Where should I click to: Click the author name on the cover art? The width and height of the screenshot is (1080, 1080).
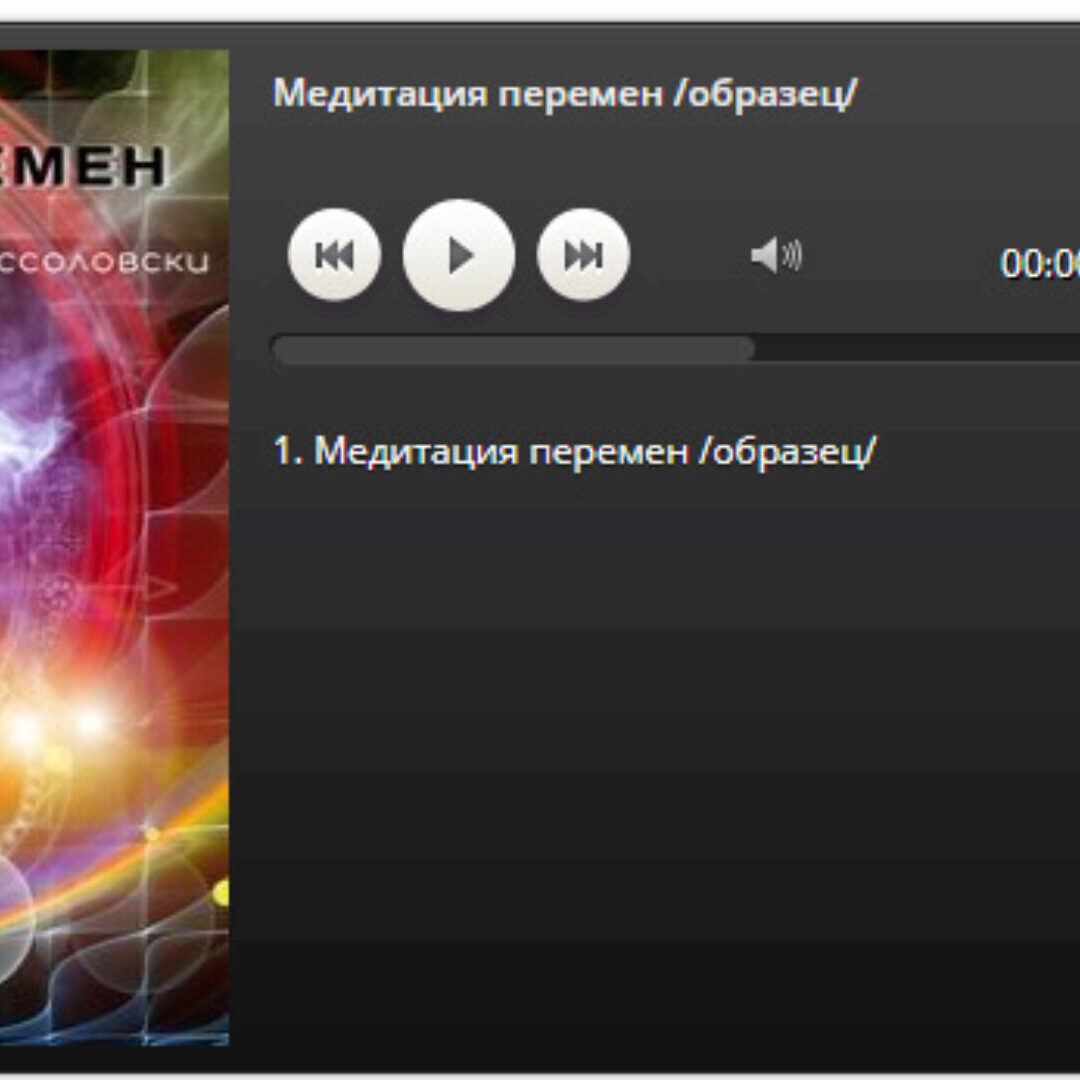tap(103, 262)
